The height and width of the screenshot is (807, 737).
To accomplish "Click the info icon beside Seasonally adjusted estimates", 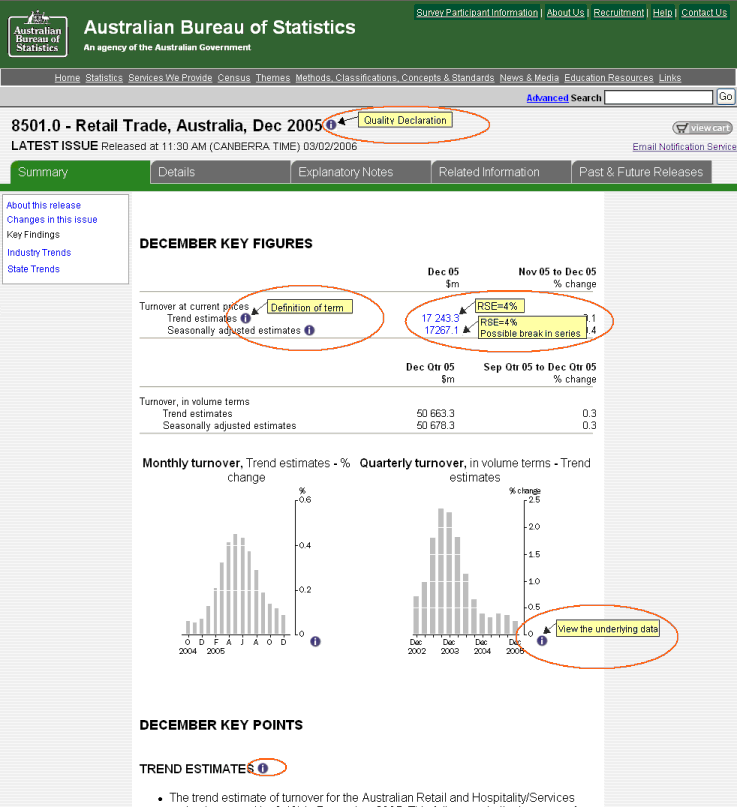I will tap(309, 330).
